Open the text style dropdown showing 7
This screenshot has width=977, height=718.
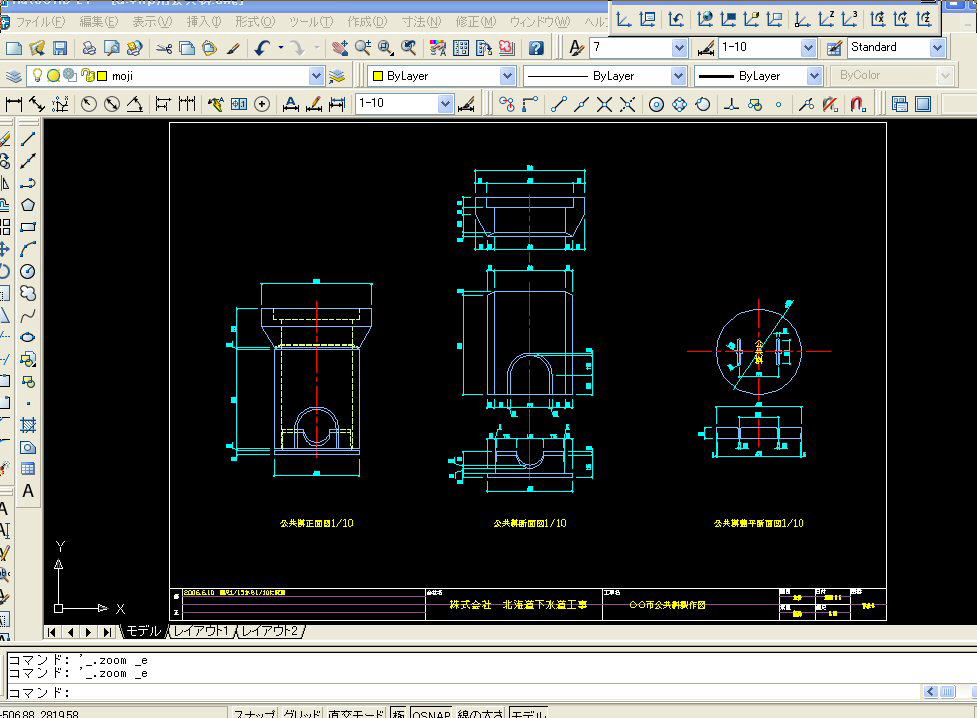(680, 47)
